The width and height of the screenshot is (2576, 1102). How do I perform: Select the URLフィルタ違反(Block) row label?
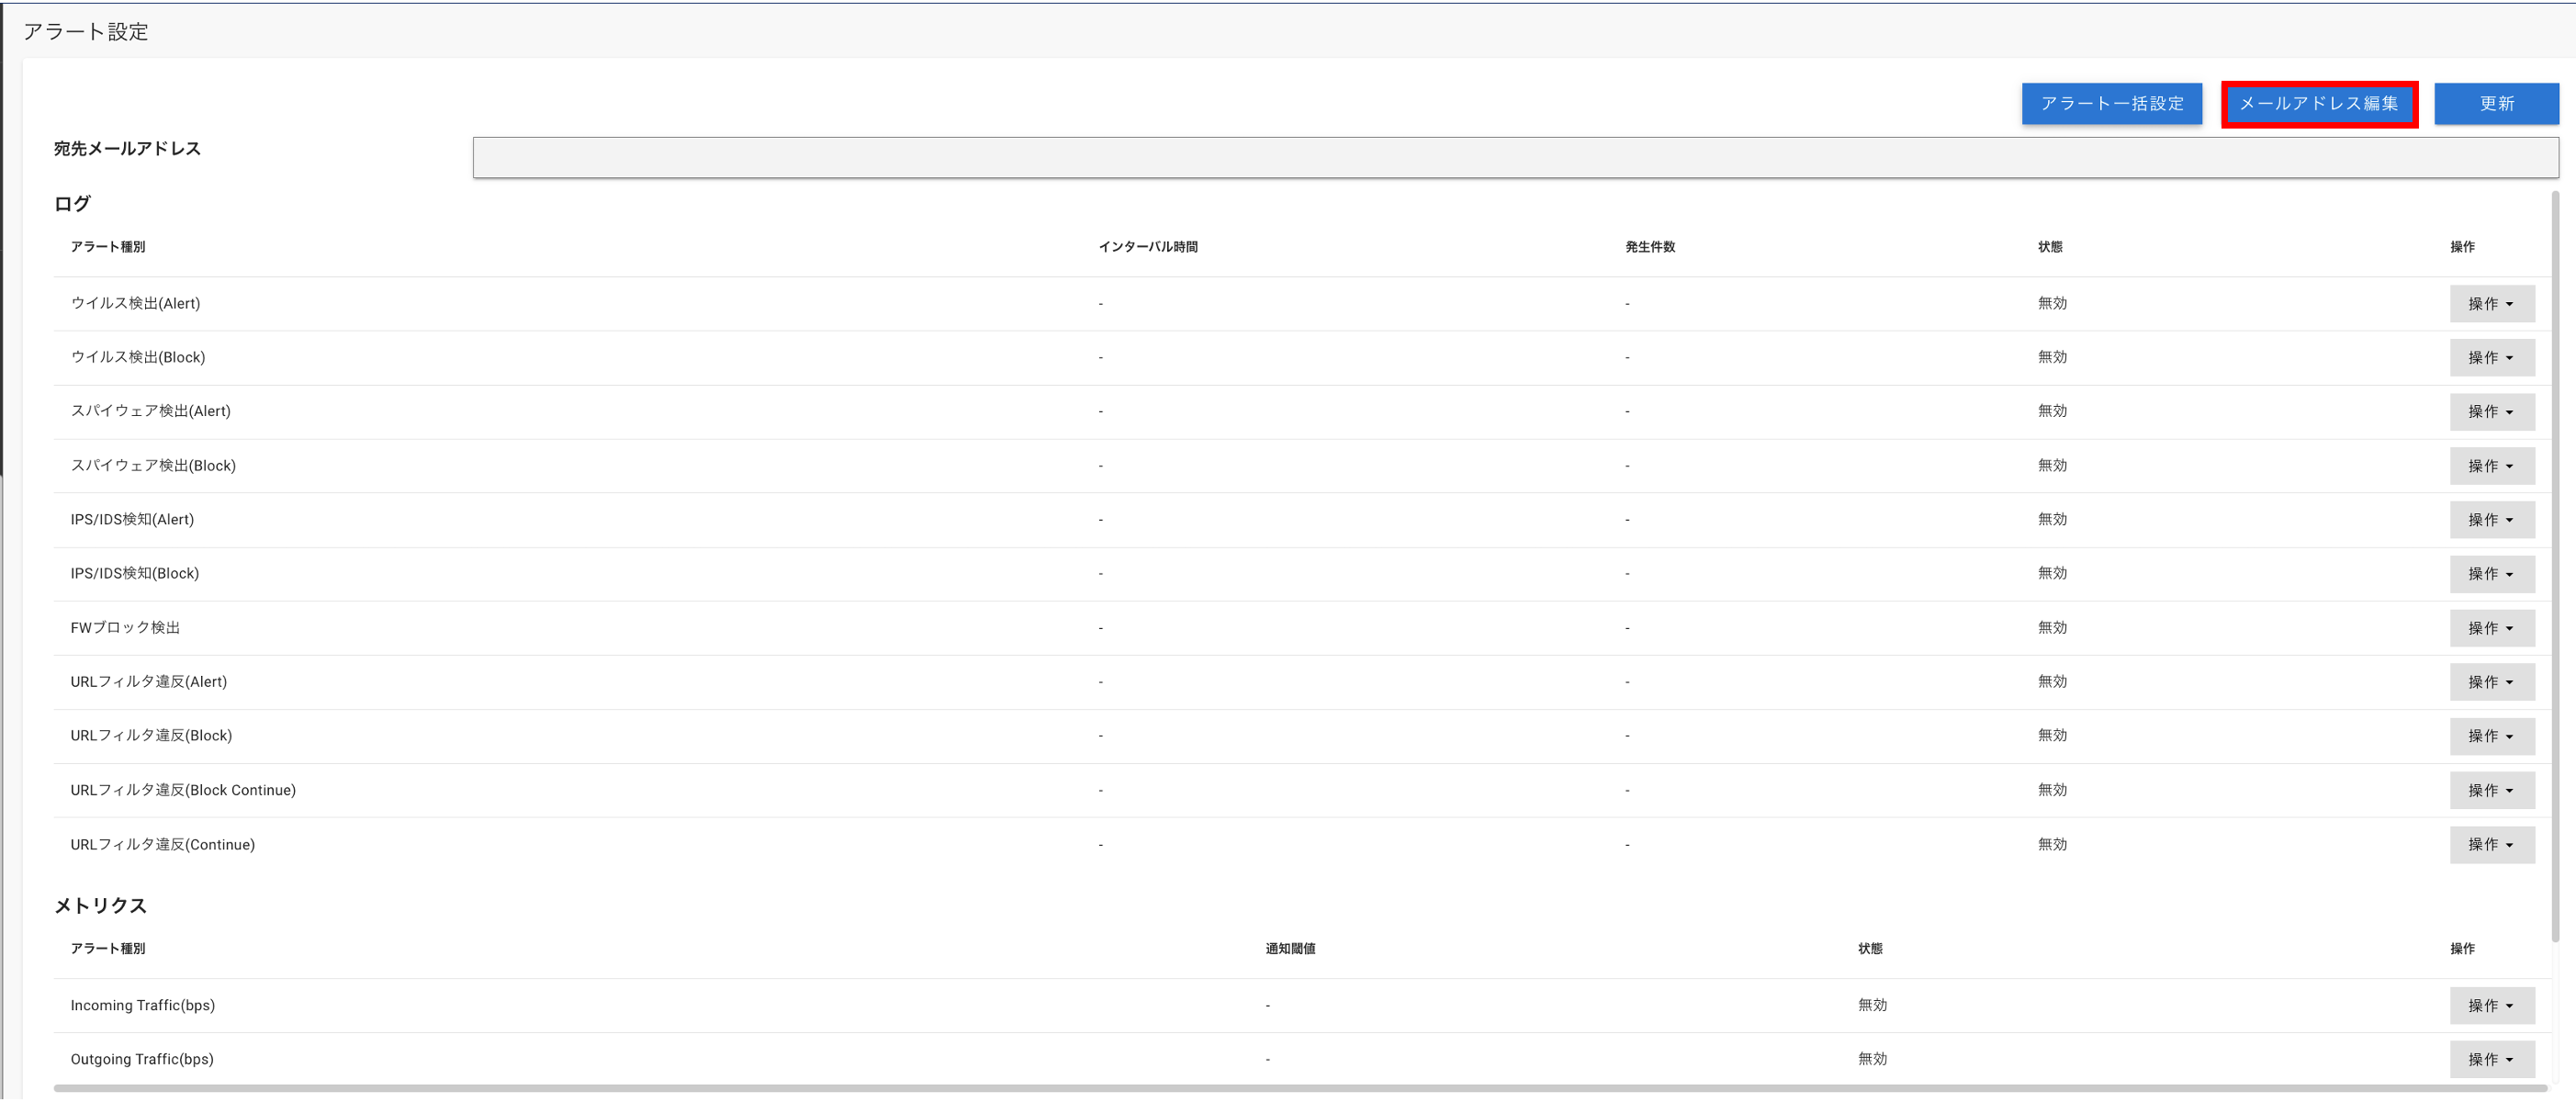(x=151, y=736)
